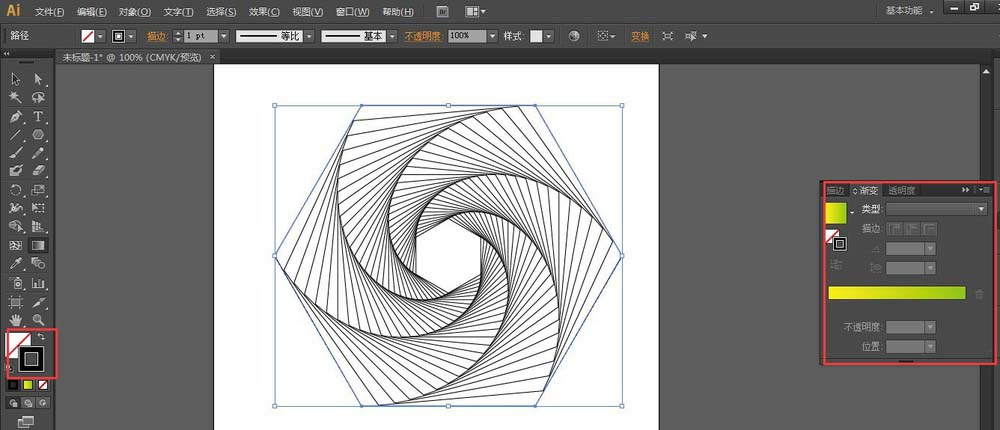Open the 等比 width profile dropdown

[309, 36]
